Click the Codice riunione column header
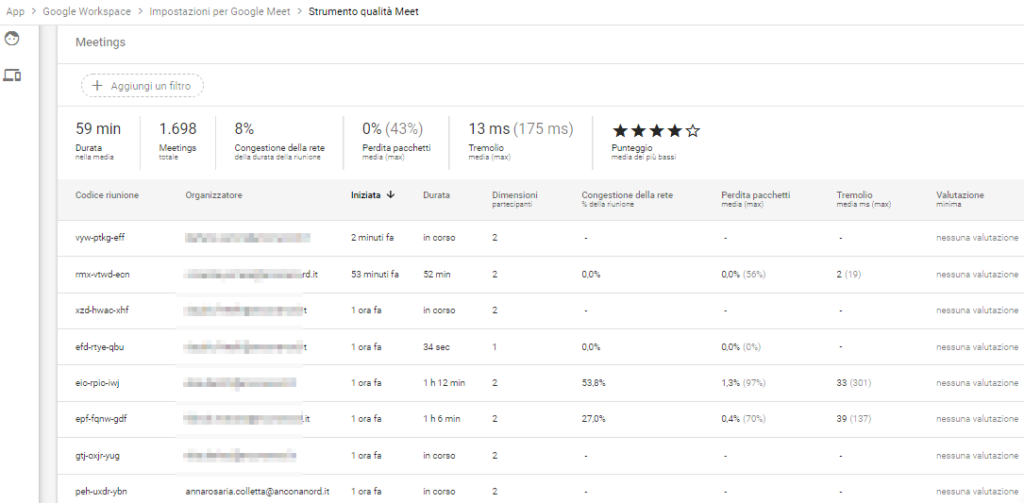The width and height of the screenshot is (1024, 503). (x=107, y=196)
